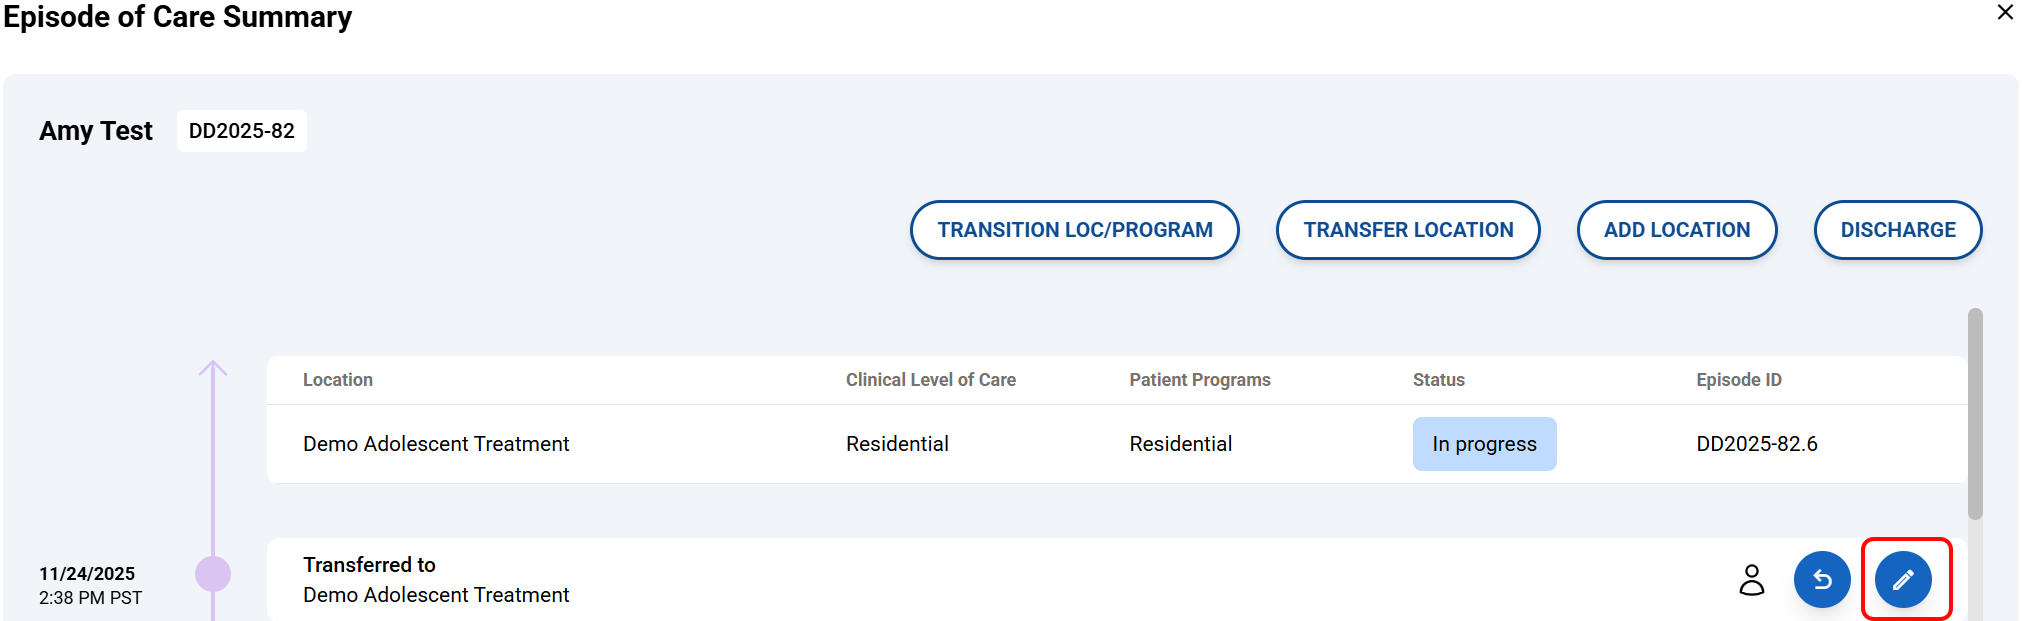2022x621 pixels.
Task: Click the person outline icon
Action: point(1752,579)
